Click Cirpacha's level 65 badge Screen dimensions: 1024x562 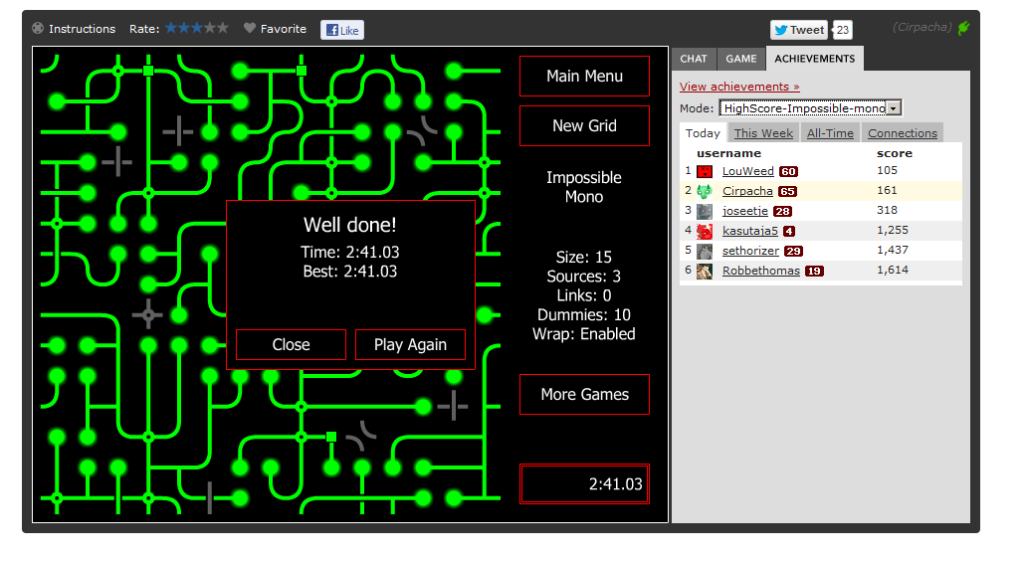787,192
